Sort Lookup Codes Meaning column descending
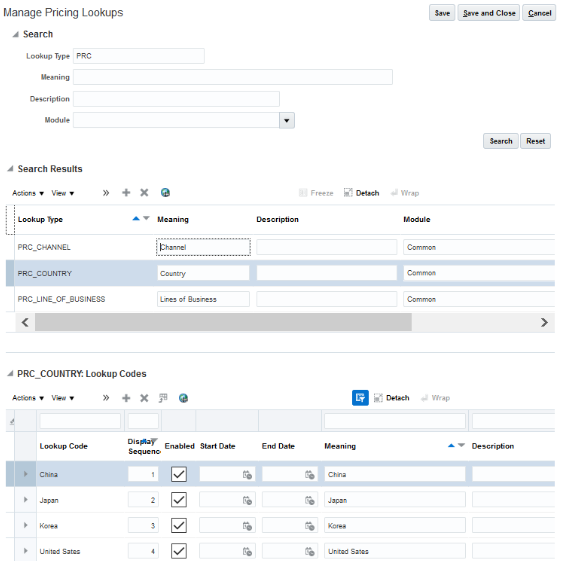This screenshot has width=562, height=562. 462,446
